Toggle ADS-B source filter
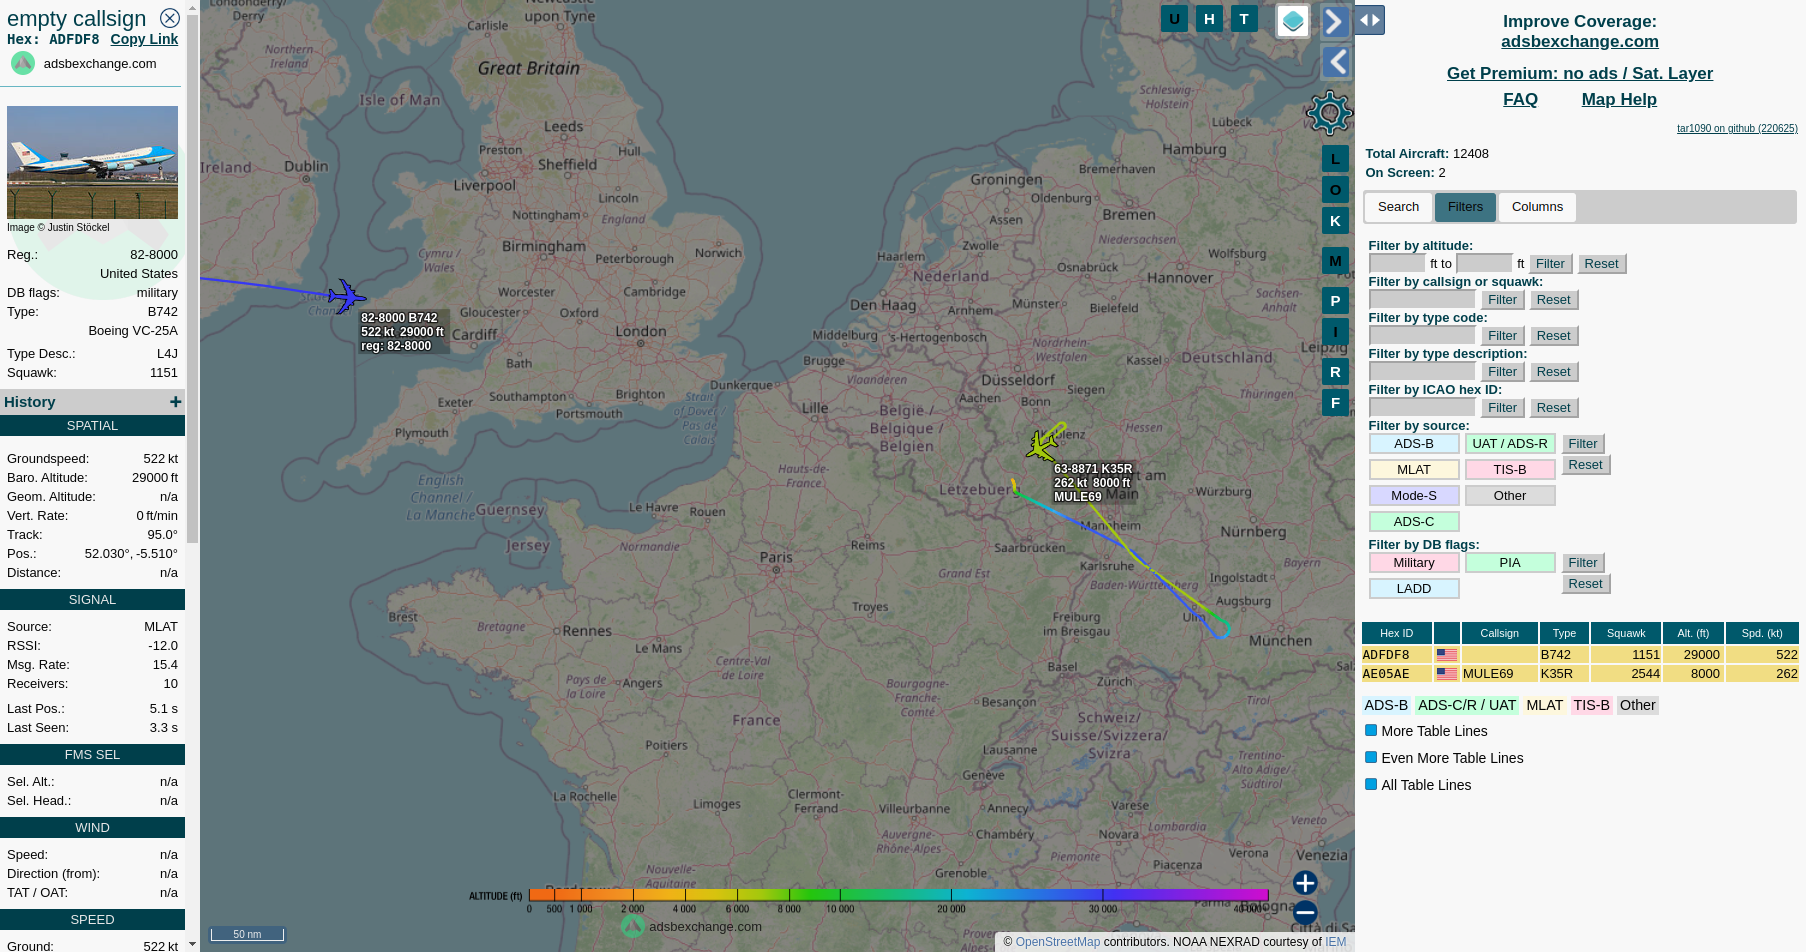Image resolution: width=1806 pixels, height=952 pixels. 1413,443
